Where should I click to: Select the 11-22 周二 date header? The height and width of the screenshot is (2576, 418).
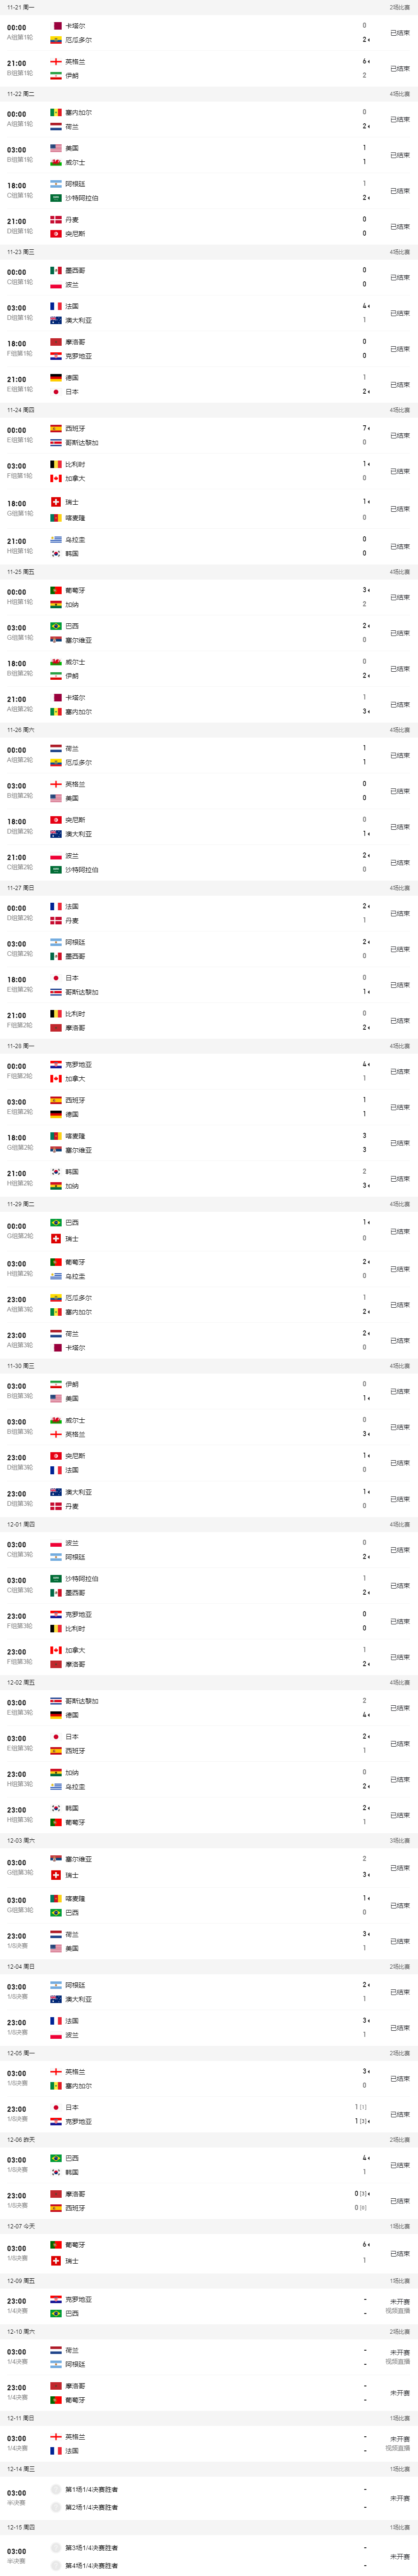[20, 94]
